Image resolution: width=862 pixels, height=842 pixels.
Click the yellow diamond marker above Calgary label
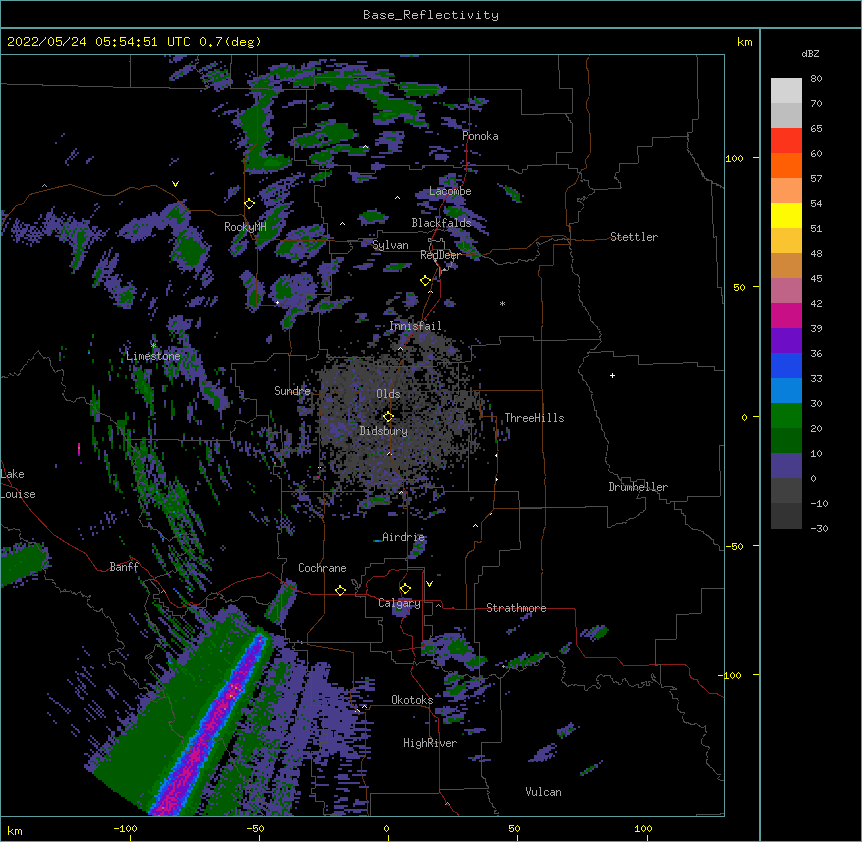click(405, 589)
